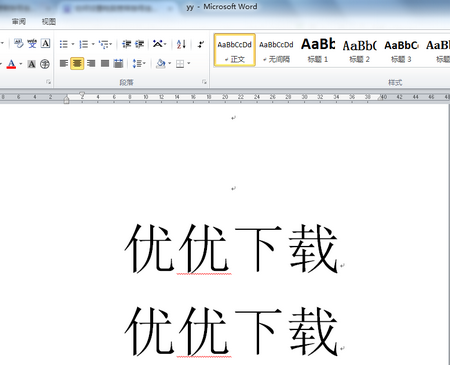Open the Borders dropdown arrow
The image size is (450, 365).
coord(189,63)
